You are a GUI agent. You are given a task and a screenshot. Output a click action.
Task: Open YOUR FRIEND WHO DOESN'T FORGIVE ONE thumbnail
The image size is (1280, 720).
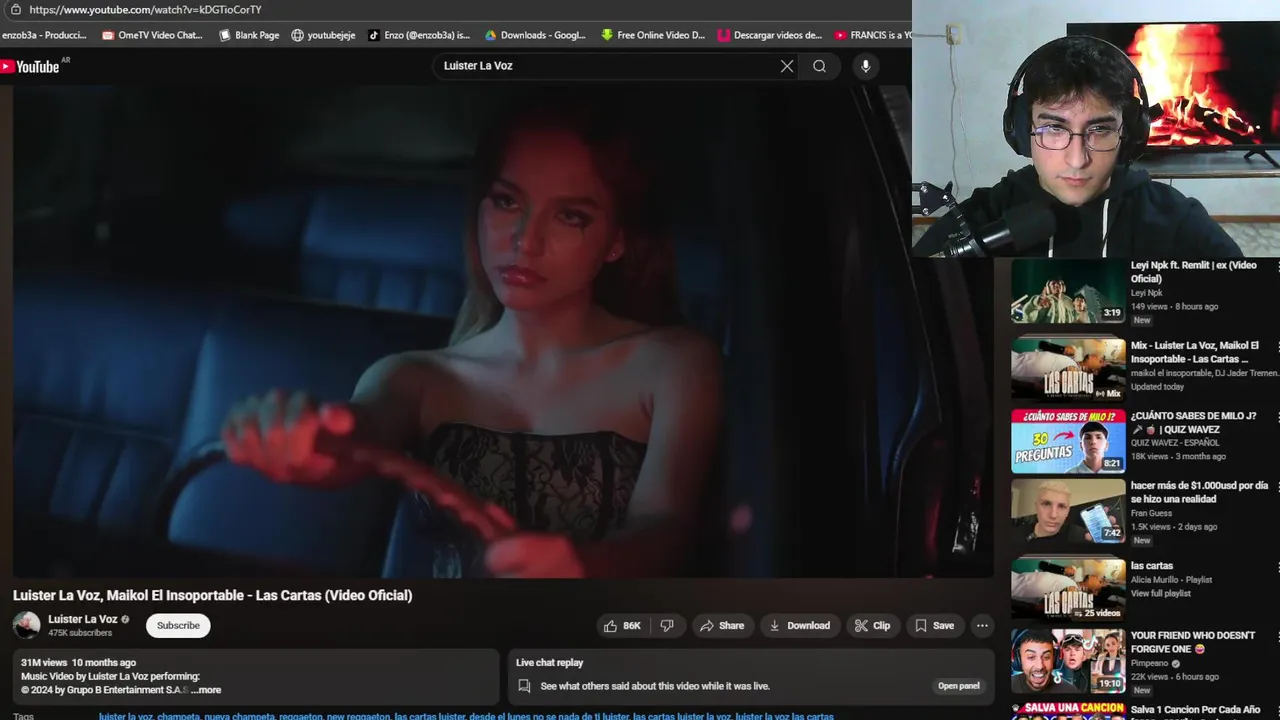click(x=1068, y=661)
